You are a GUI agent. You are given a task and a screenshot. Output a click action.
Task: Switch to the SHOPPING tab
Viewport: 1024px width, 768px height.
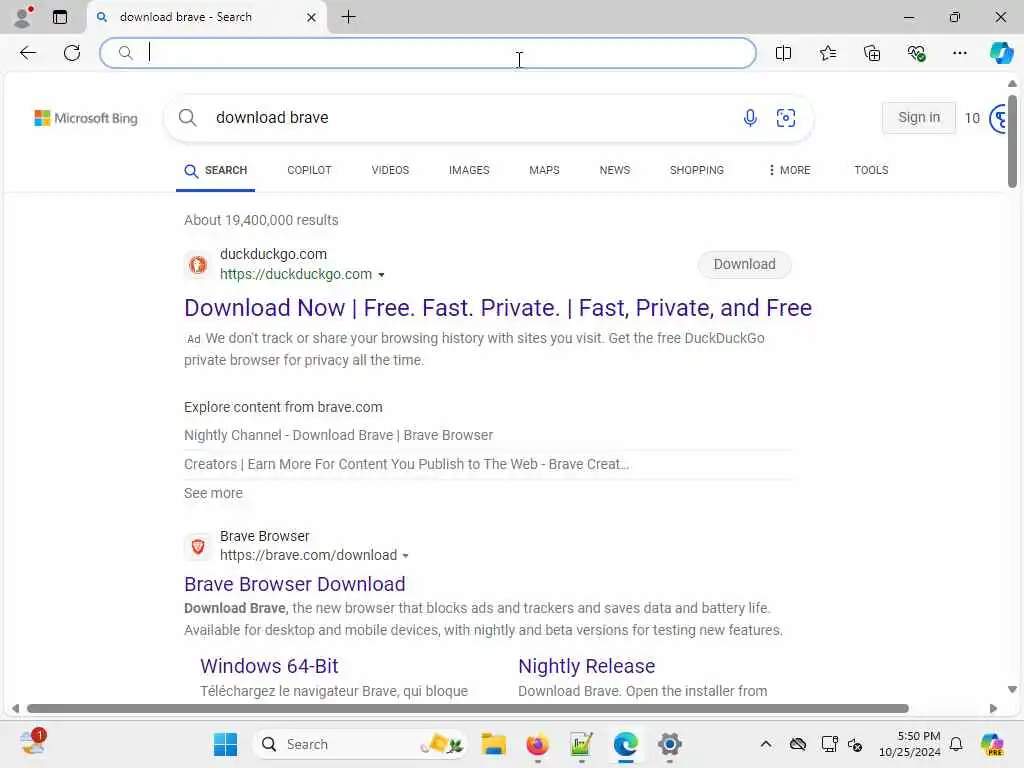pyautogui.click(x=696, y=170)
